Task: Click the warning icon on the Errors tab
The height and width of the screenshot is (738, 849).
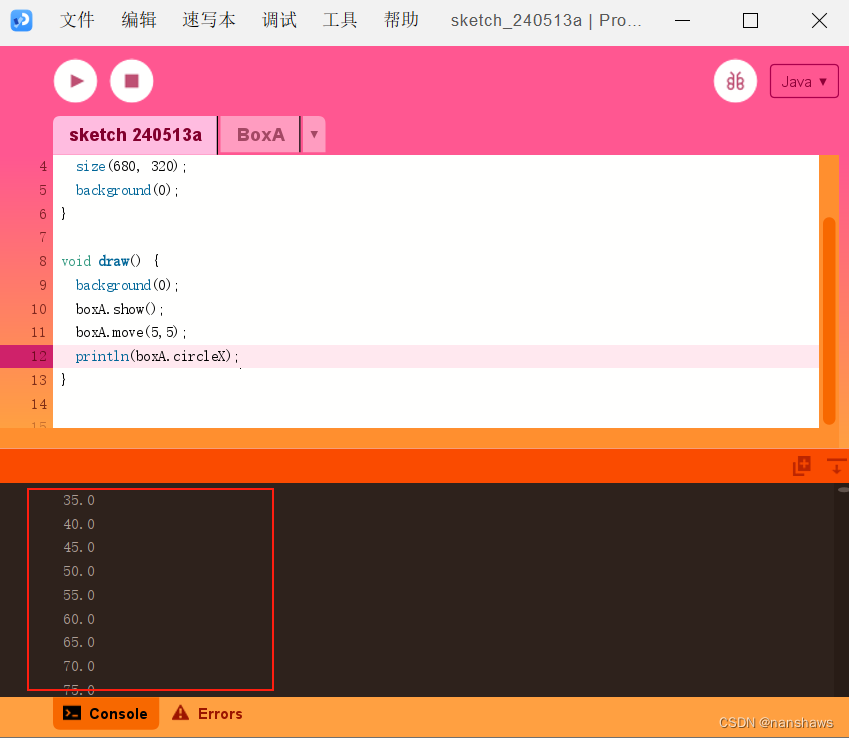Action: pos(181,713)
